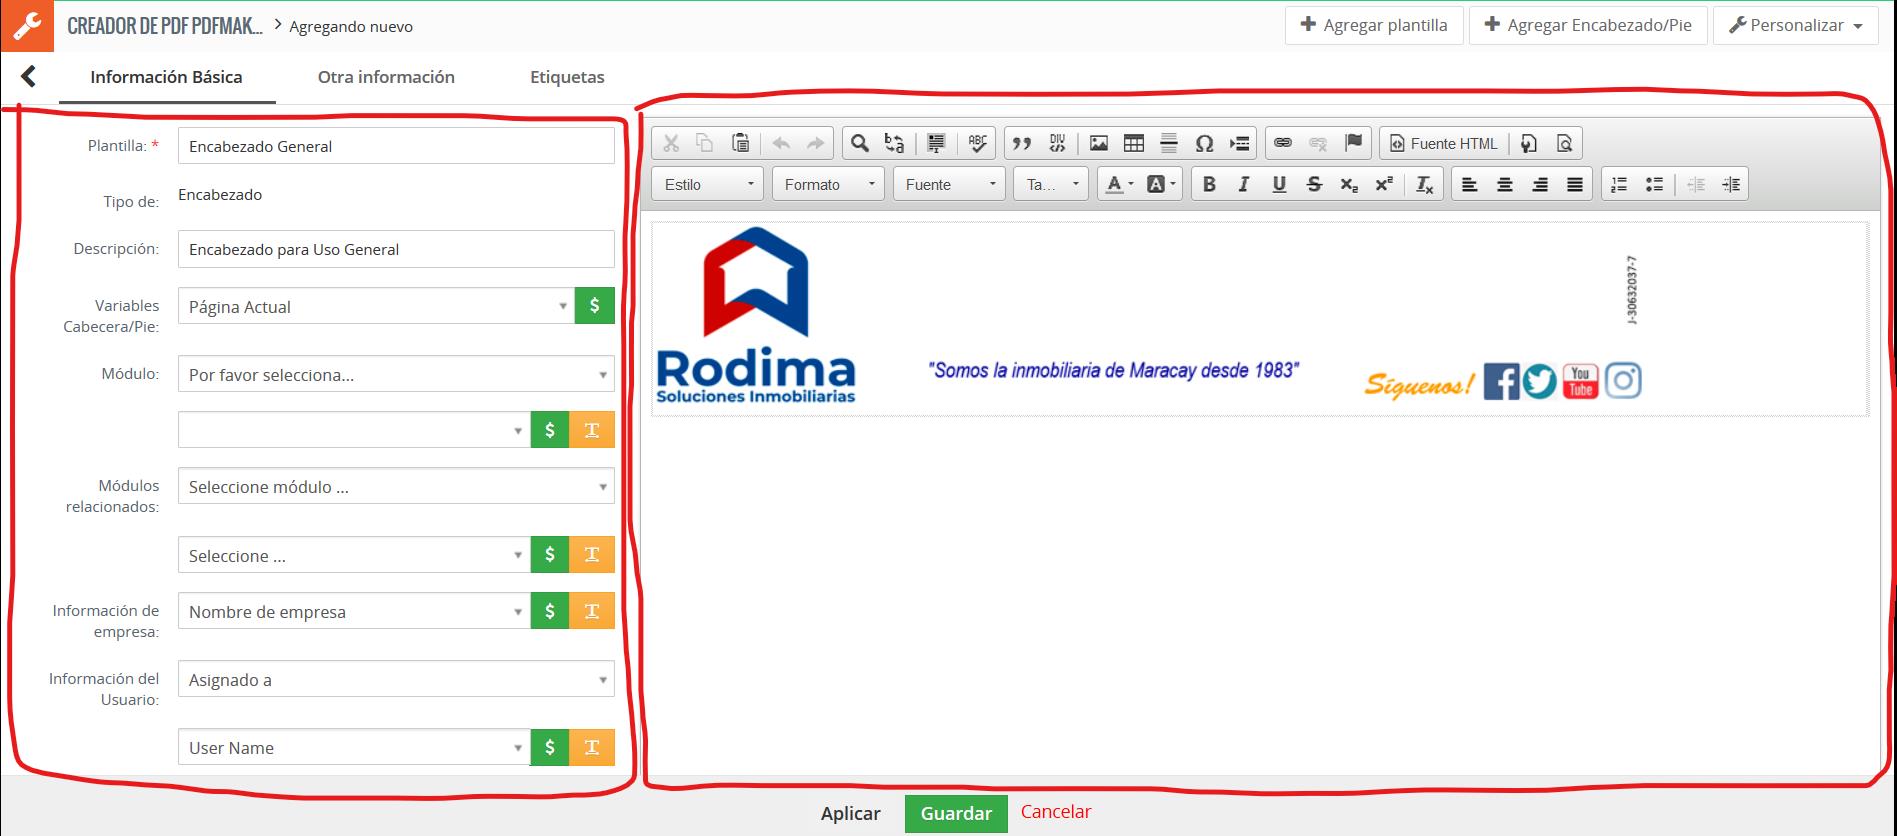Image resolution: width=1897 pixels, height=836 pixels.
Task: Toggle italic formatting
Action: point(1244,185)
